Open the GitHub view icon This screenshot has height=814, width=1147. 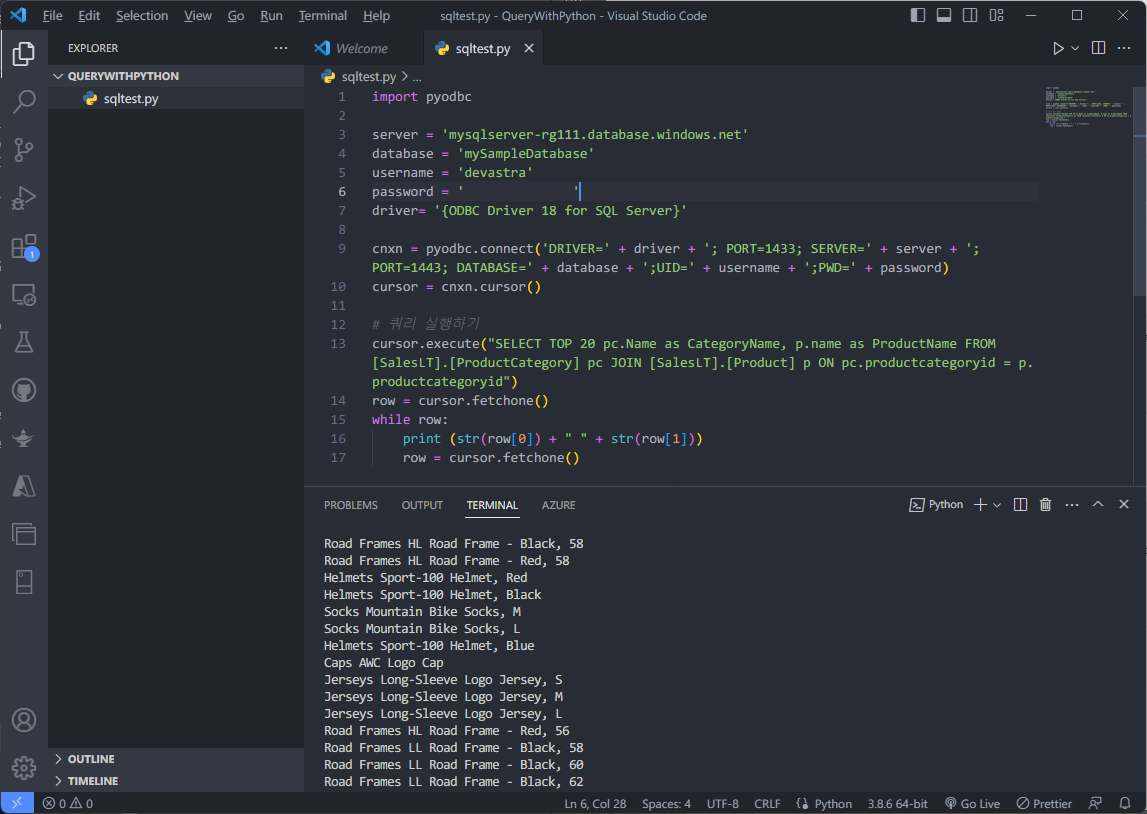tap(23, 391)
